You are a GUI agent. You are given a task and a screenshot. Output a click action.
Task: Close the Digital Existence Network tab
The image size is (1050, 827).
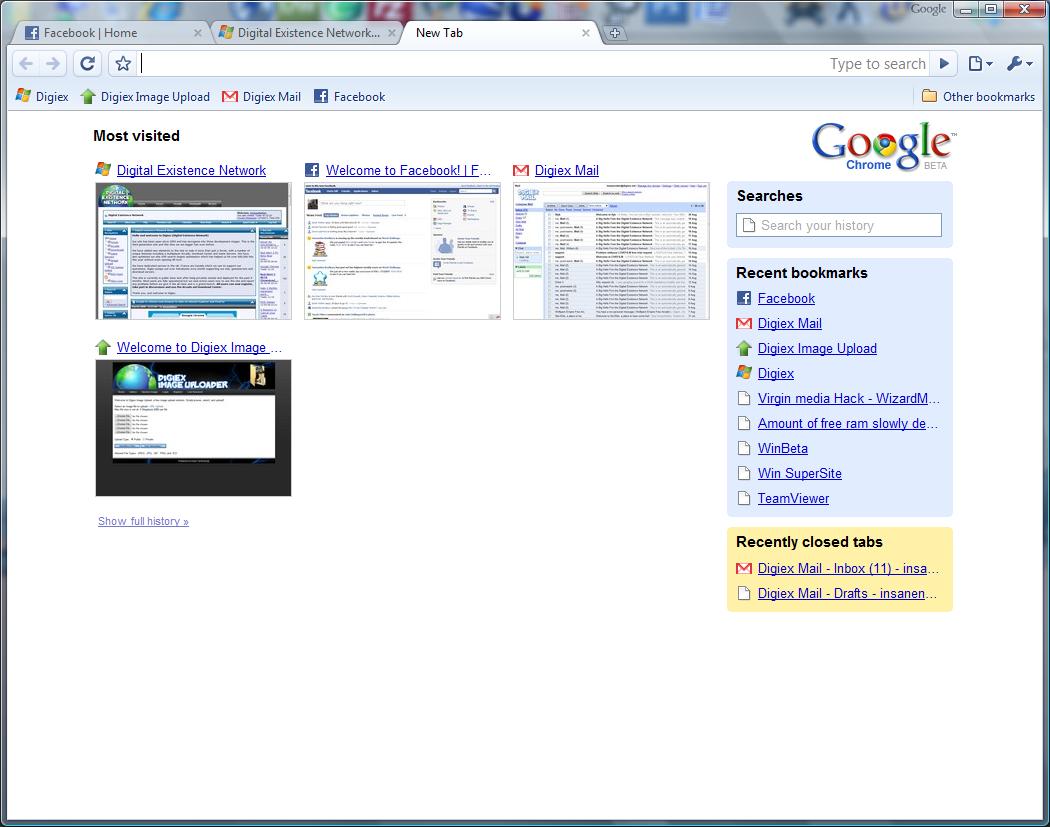point(392,33)
